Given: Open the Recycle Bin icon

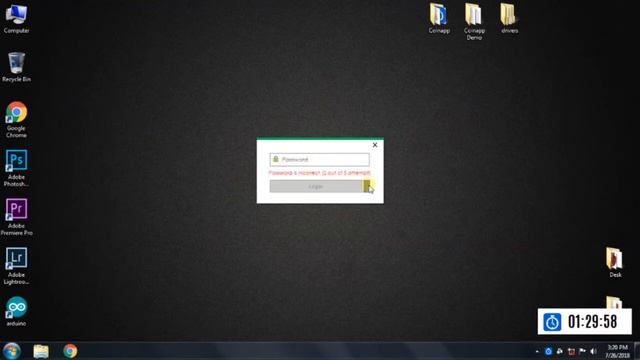Looking at the screenshot, I should coord(16,67).
